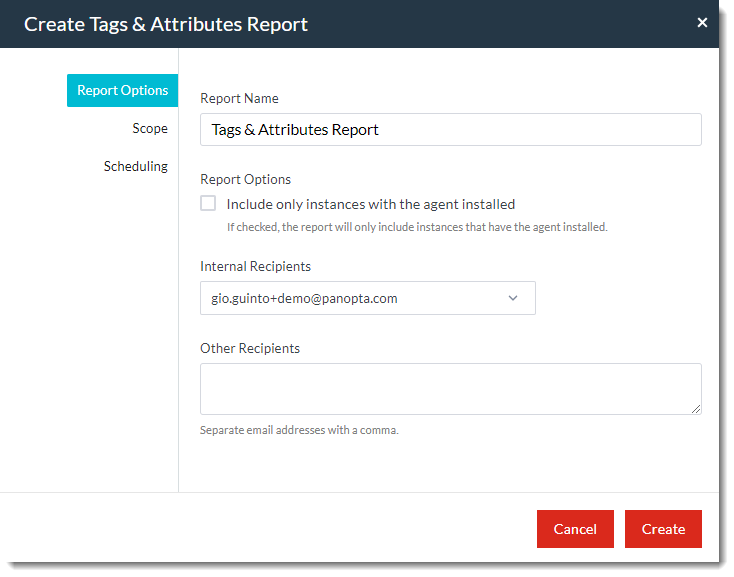The image size is (734, 577).
Task: Click the Internal Recipients label
Action: click(255, 266)
